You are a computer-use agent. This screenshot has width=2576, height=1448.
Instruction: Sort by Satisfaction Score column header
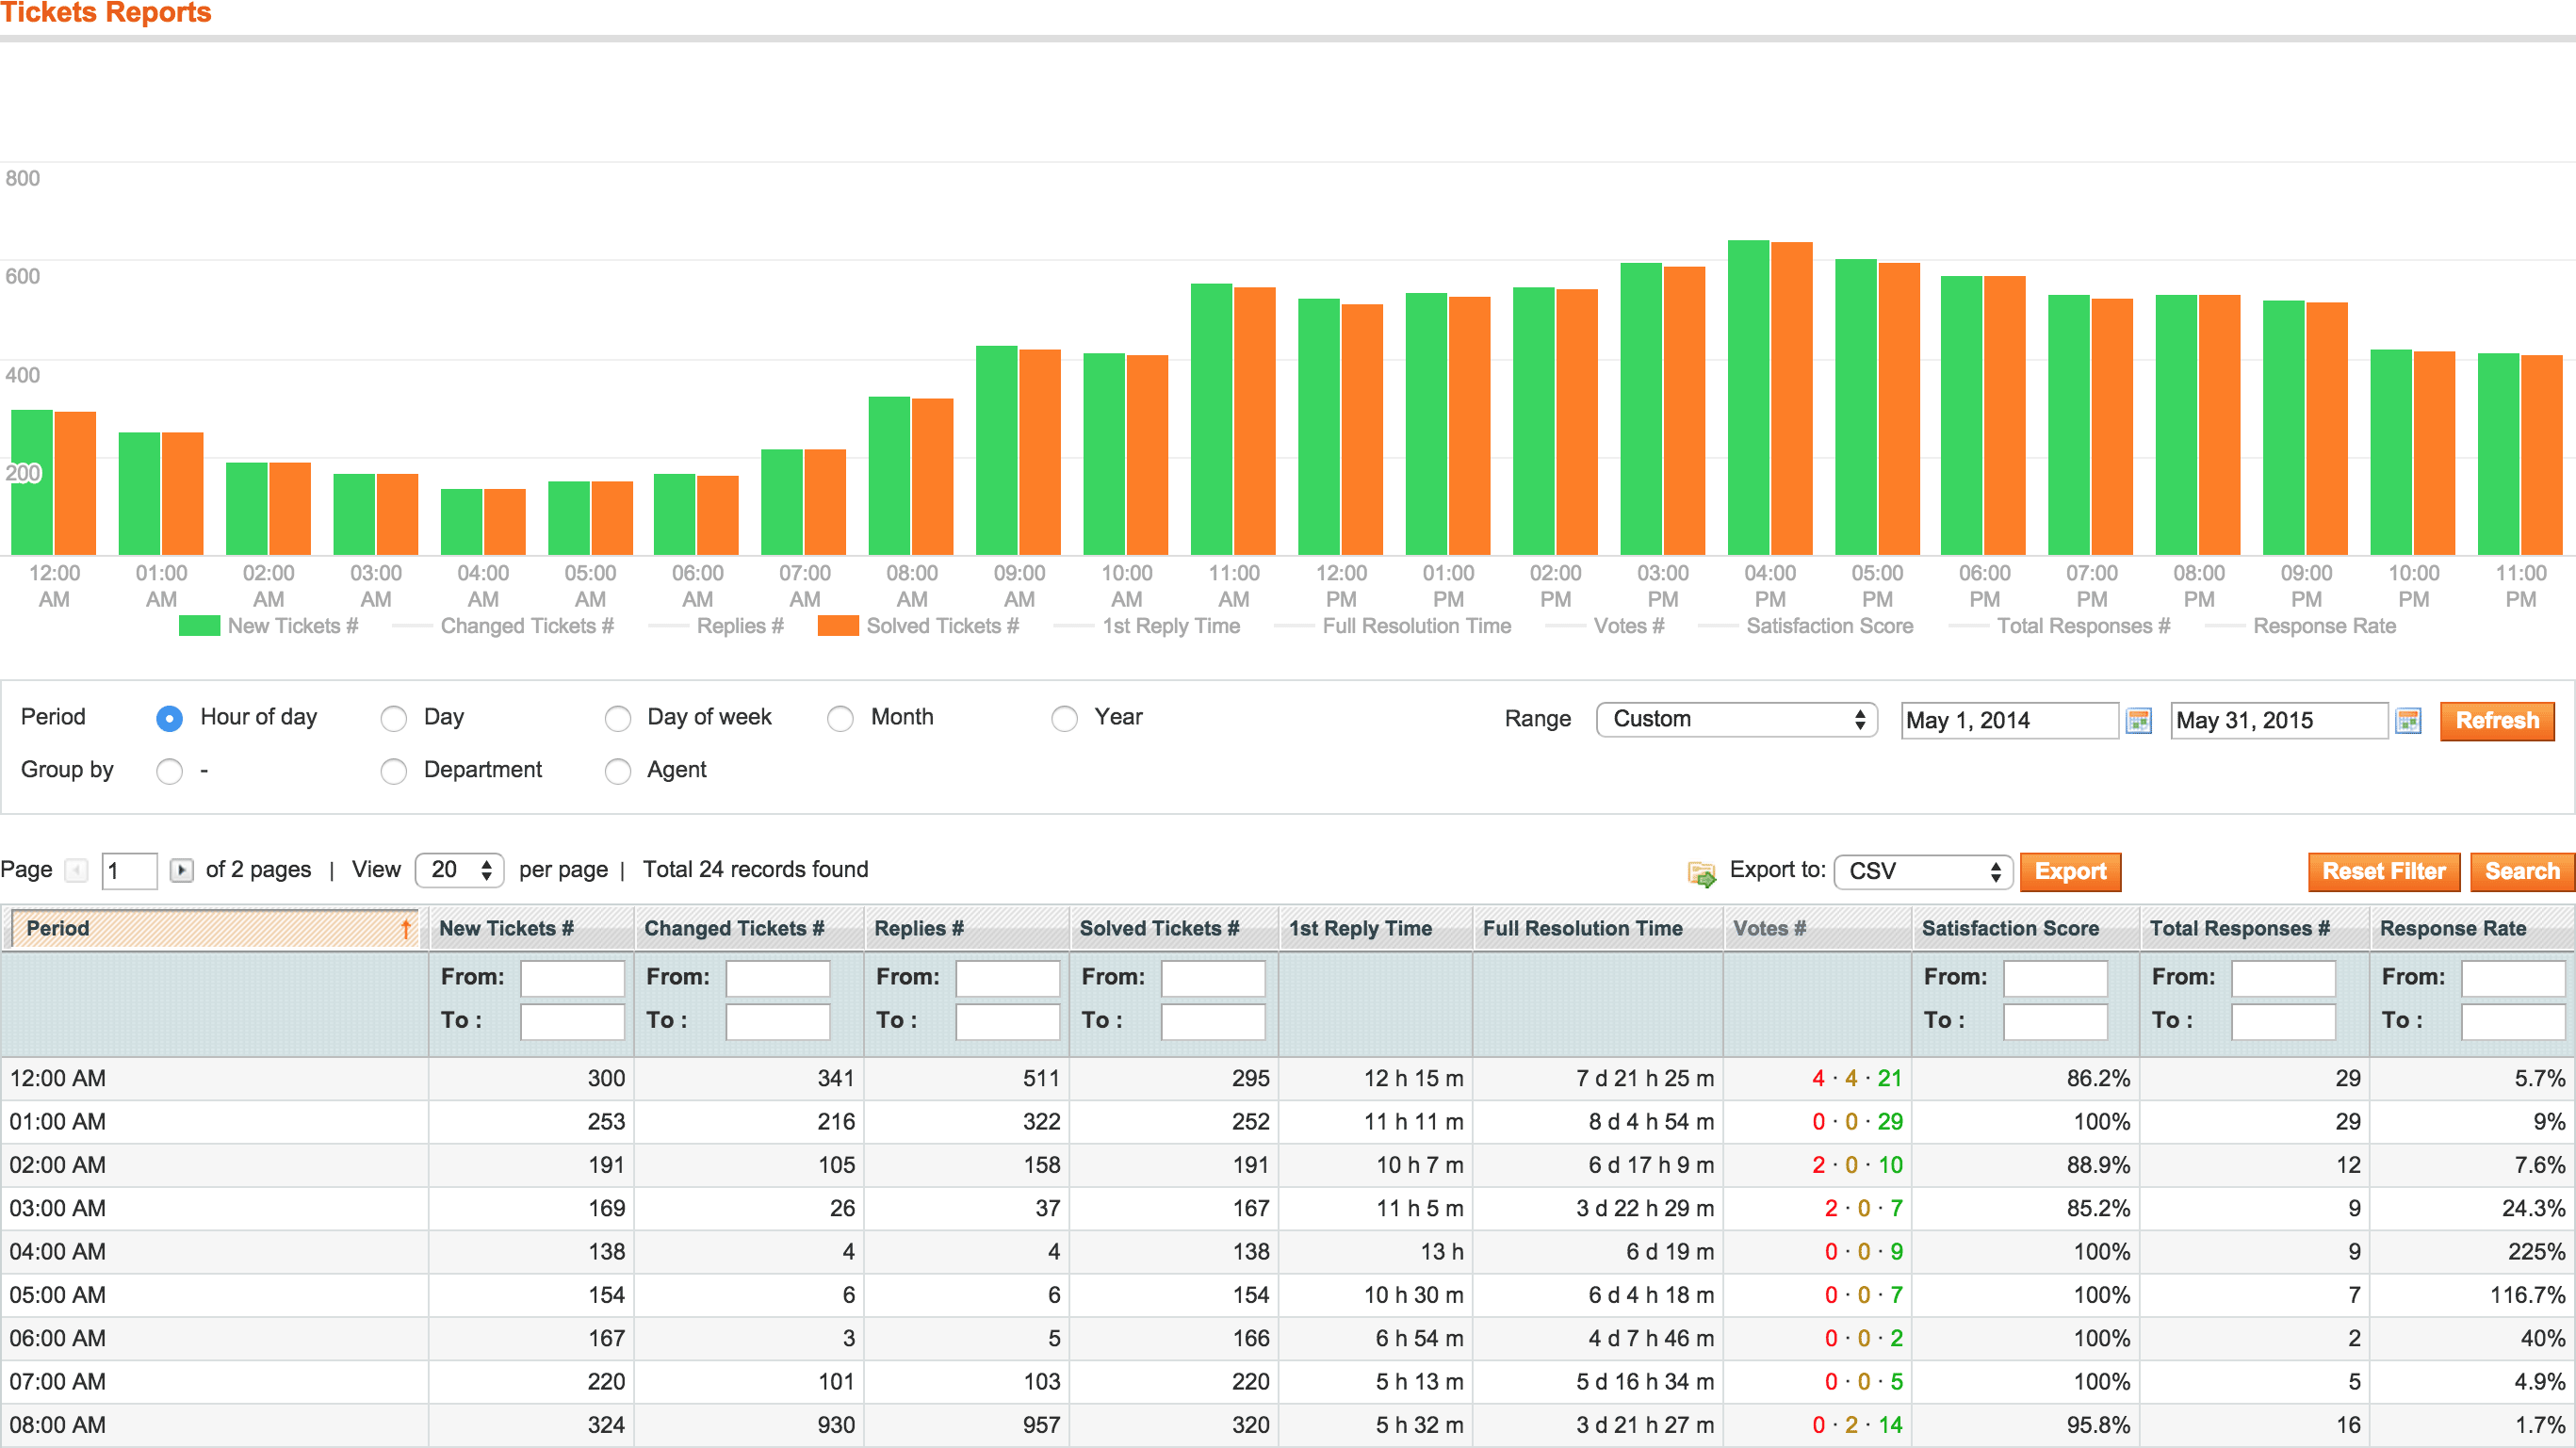point(2010,928)
